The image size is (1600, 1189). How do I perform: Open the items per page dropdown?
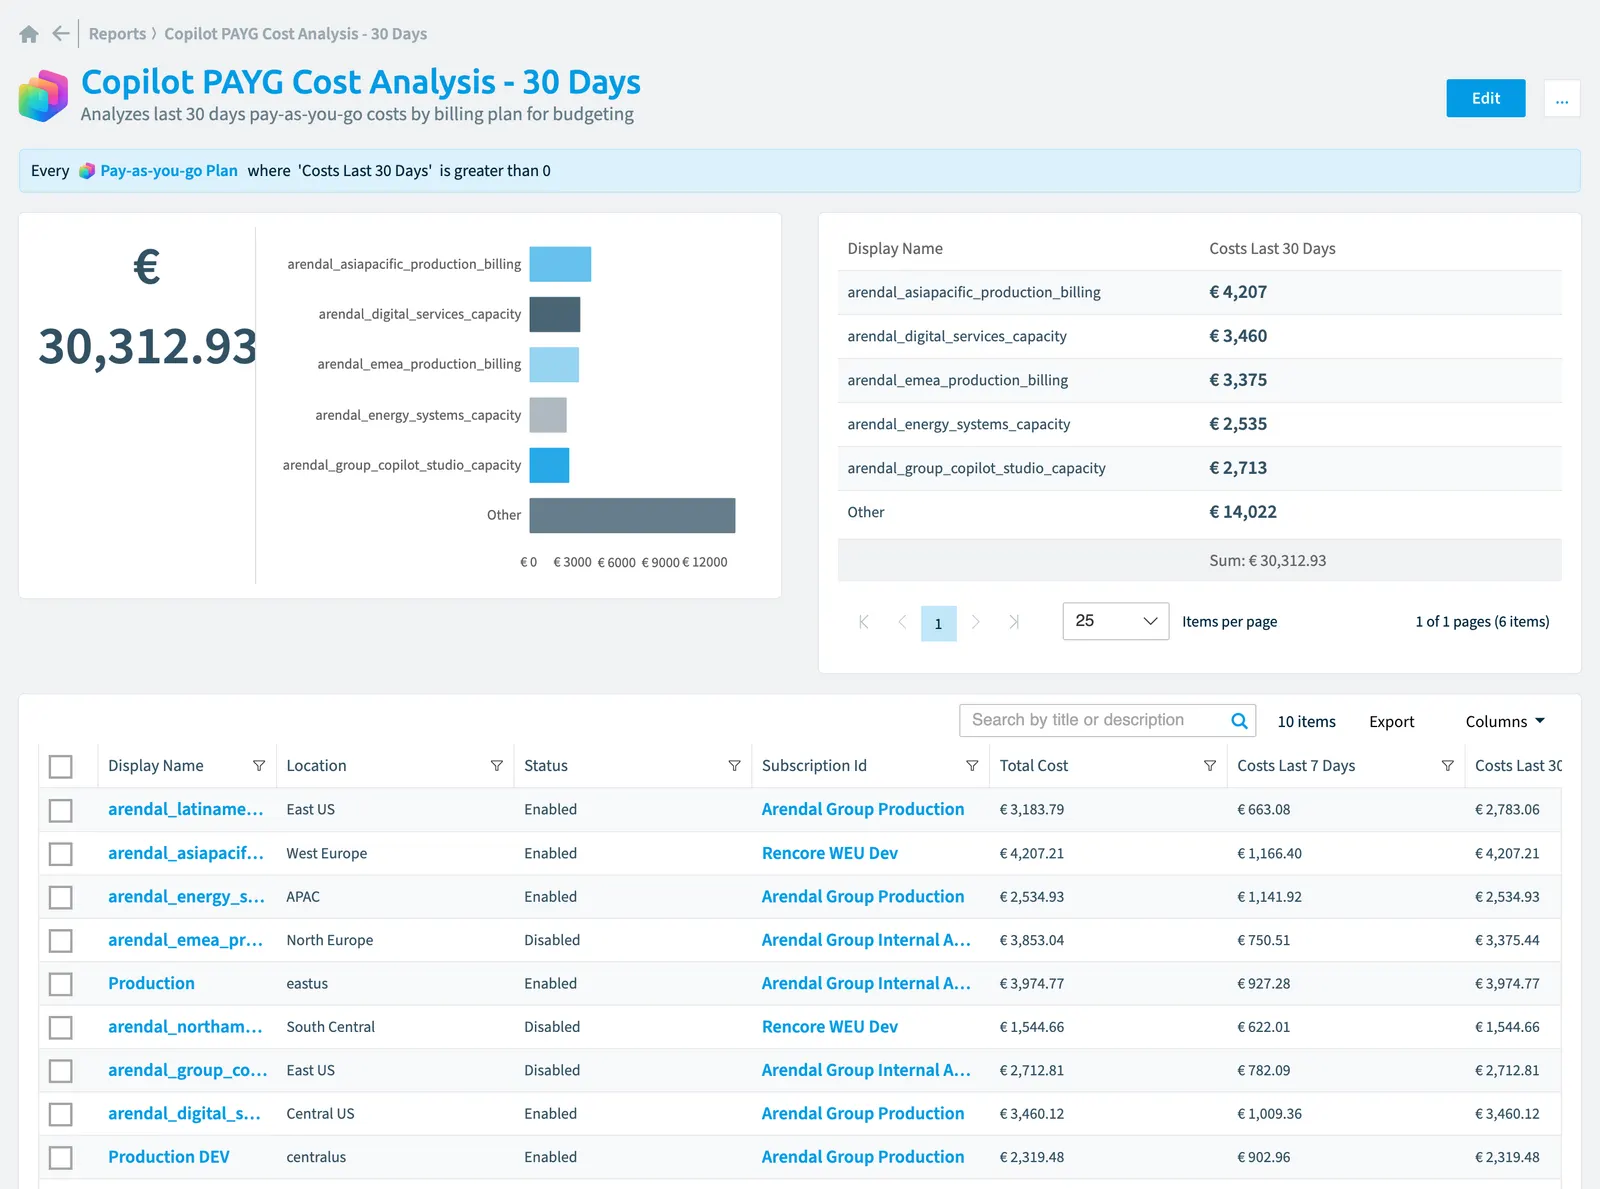coord(1116,621)
